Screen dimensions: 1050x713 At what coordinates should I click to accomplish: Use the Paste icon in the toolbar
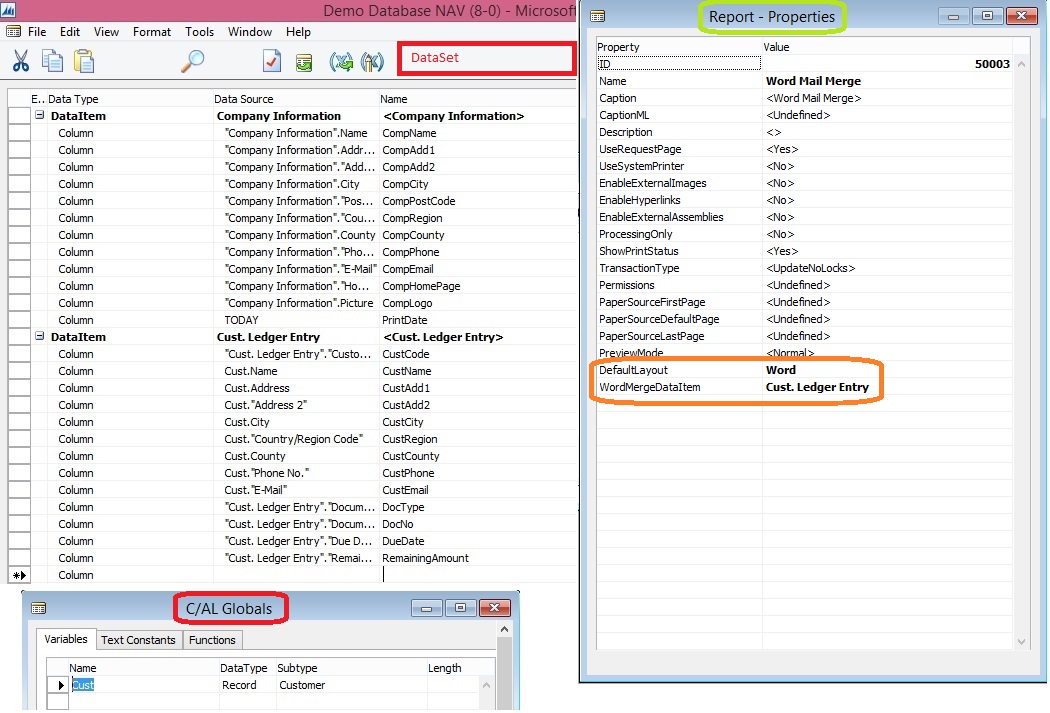[84, 61]
